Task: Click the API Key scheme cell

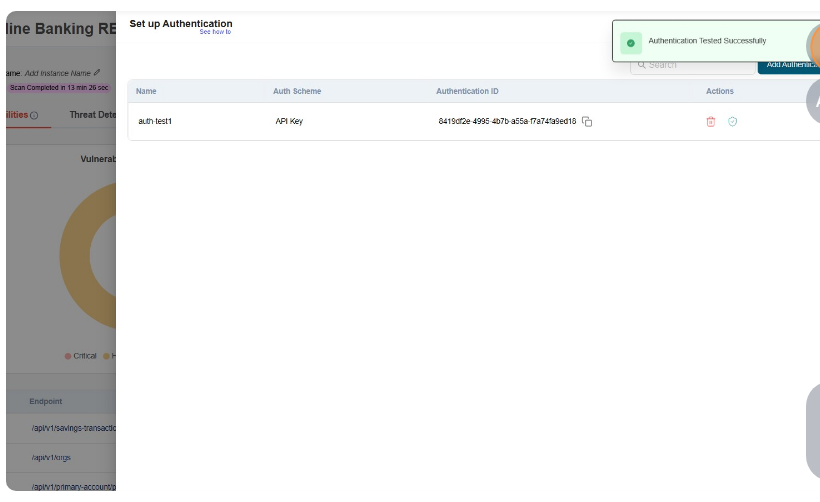Action: 289,121
